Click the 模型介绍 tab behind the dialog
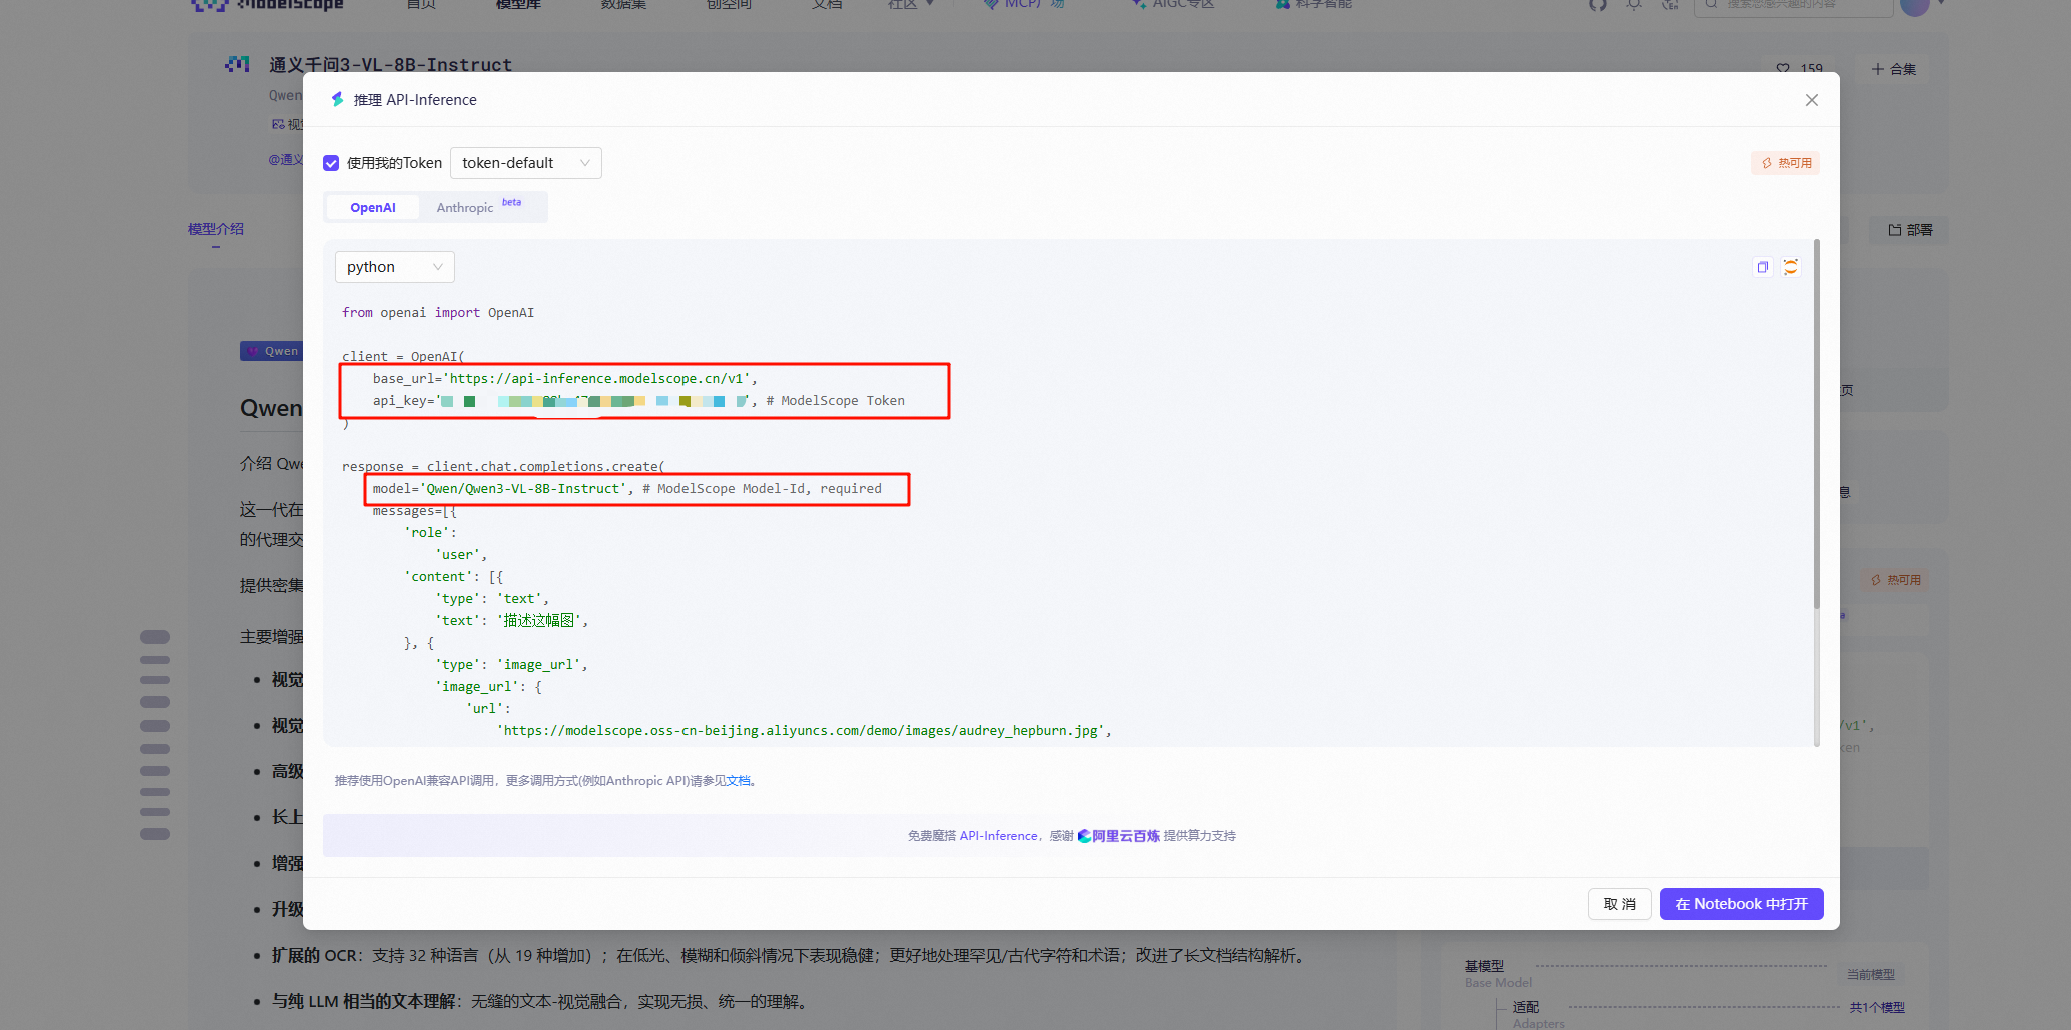This screenshot has width=2071, height=1030. click(x=216, y=229)
